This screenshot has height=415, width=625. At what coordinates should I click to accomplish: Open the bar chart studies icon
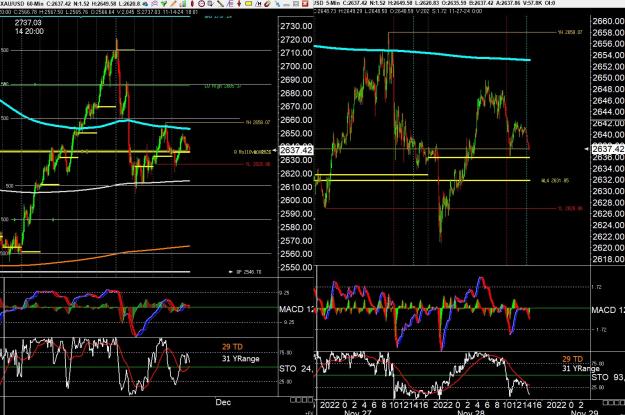[x=183, y=4]
